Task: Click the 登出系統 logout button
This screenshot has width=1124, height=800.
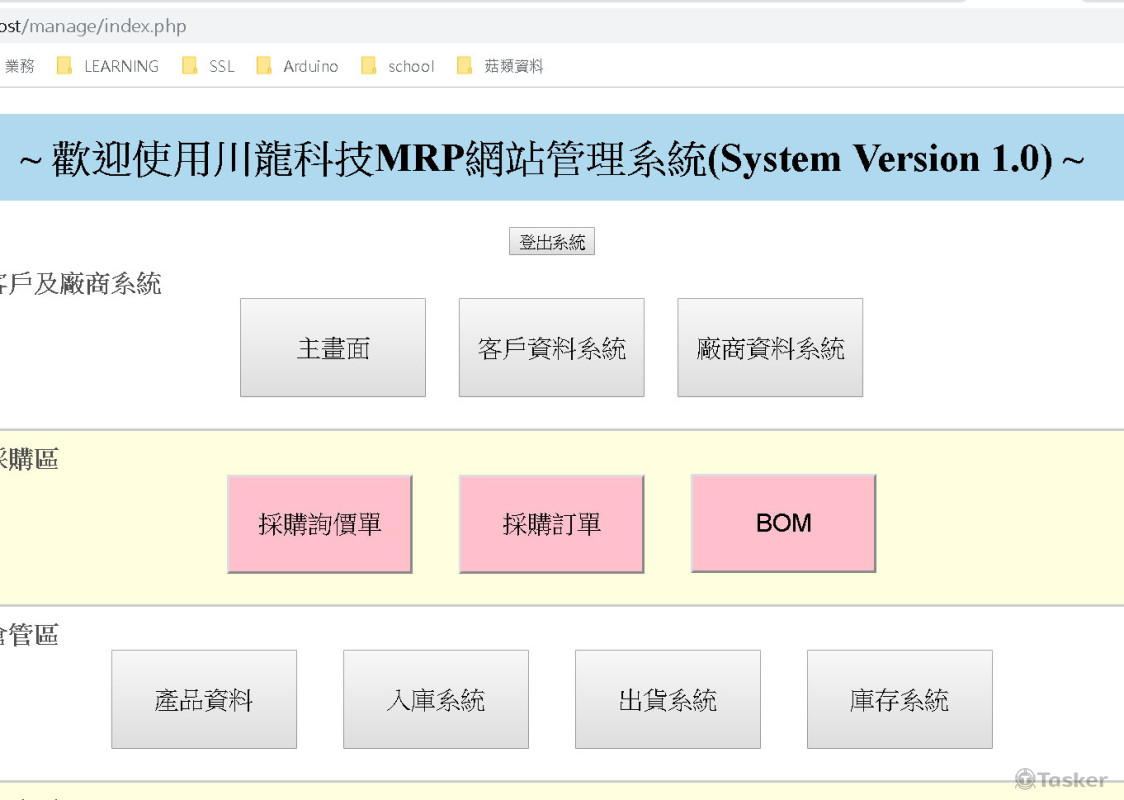Action: pos(551,241)
